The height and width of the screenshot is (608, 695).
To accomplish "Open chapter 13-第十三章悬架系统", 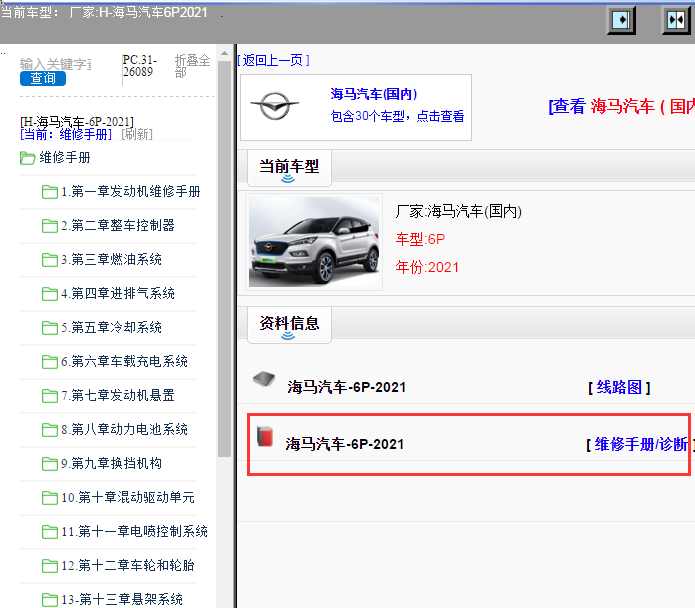I will click(122, 600).
